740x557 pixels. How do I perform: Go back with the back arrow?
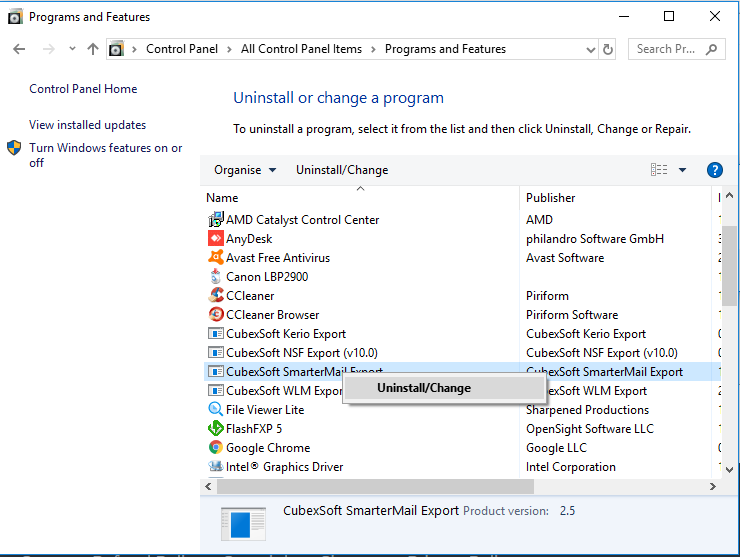[x=19, y=49]
